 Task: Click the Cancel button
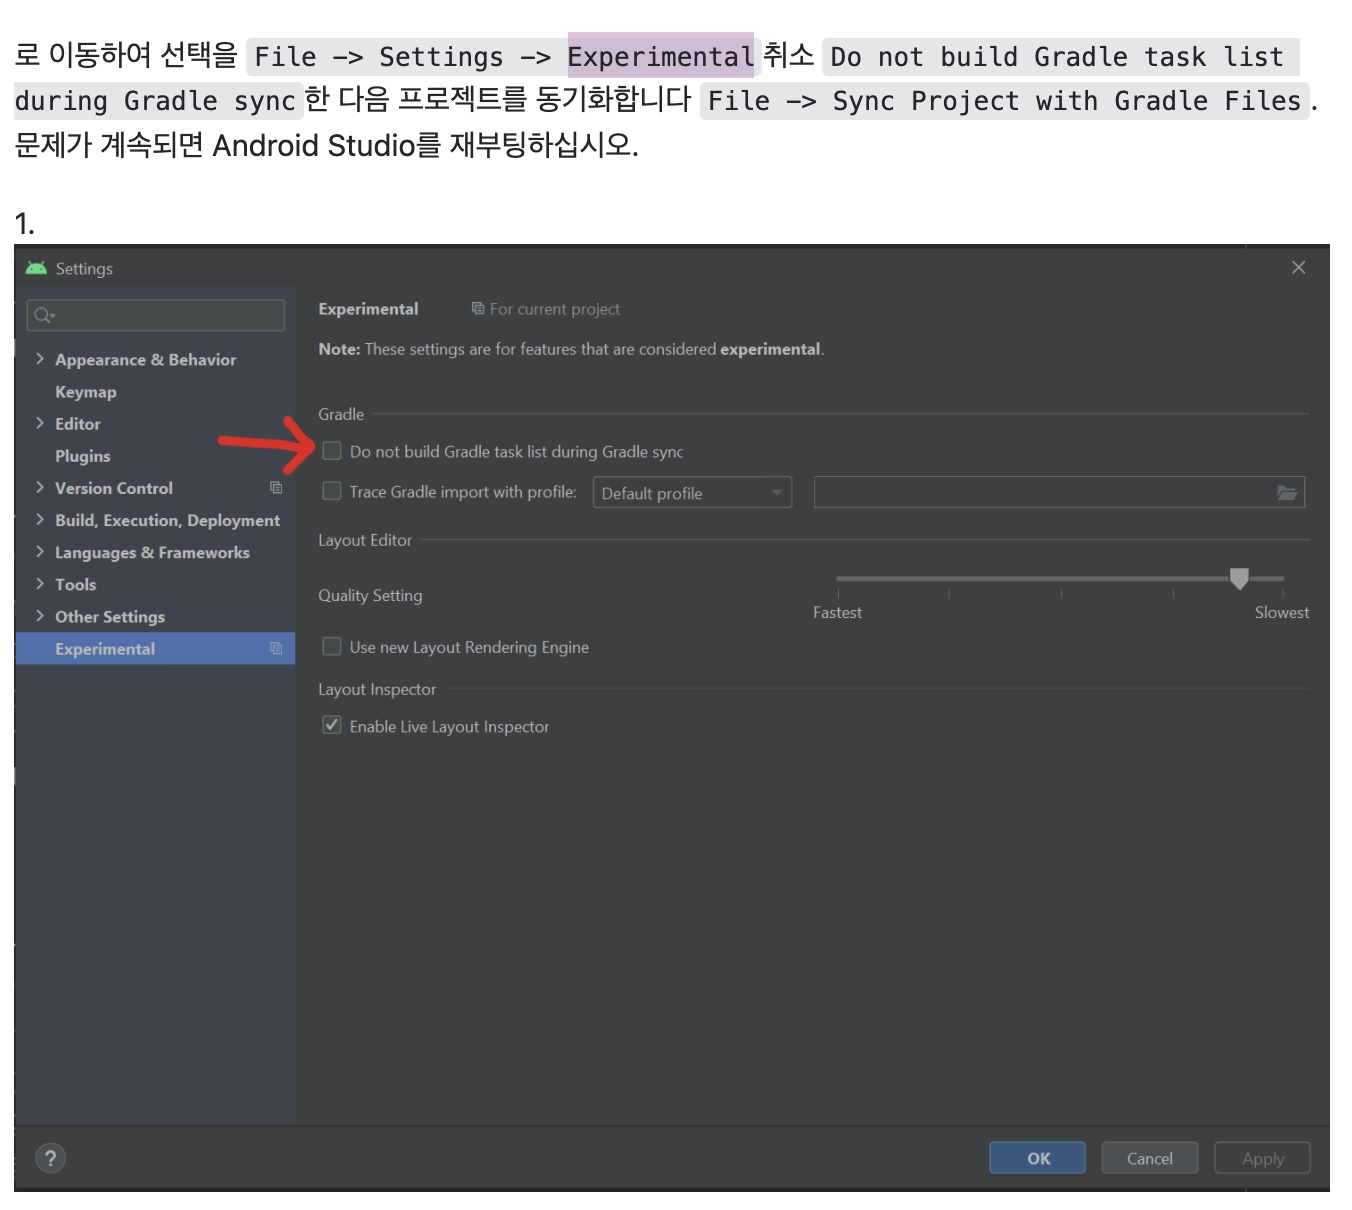click(x=1150, y=1158)
